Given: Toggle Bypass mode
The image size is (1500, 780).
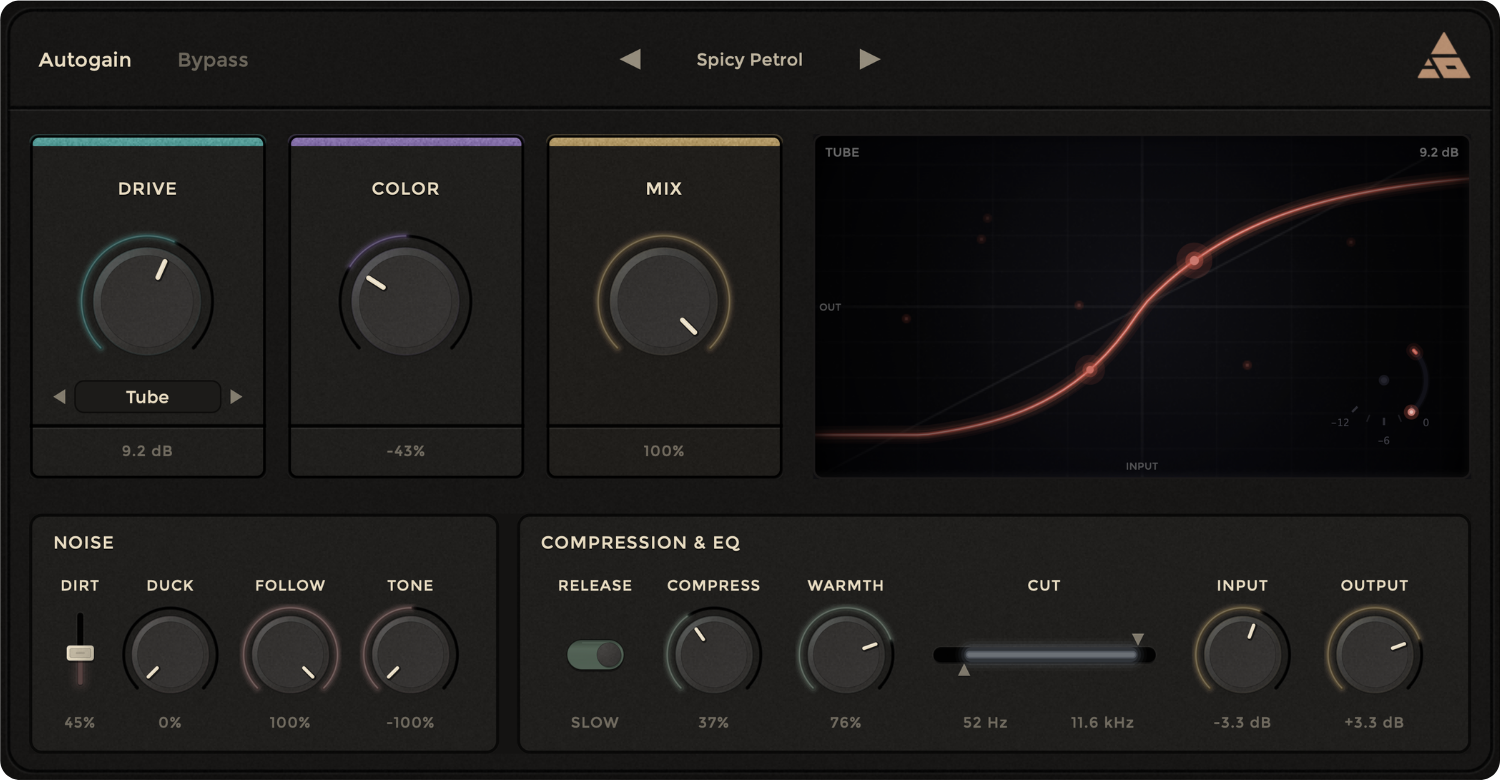Looking at the screenshot, I should click(x=212, y=60).
